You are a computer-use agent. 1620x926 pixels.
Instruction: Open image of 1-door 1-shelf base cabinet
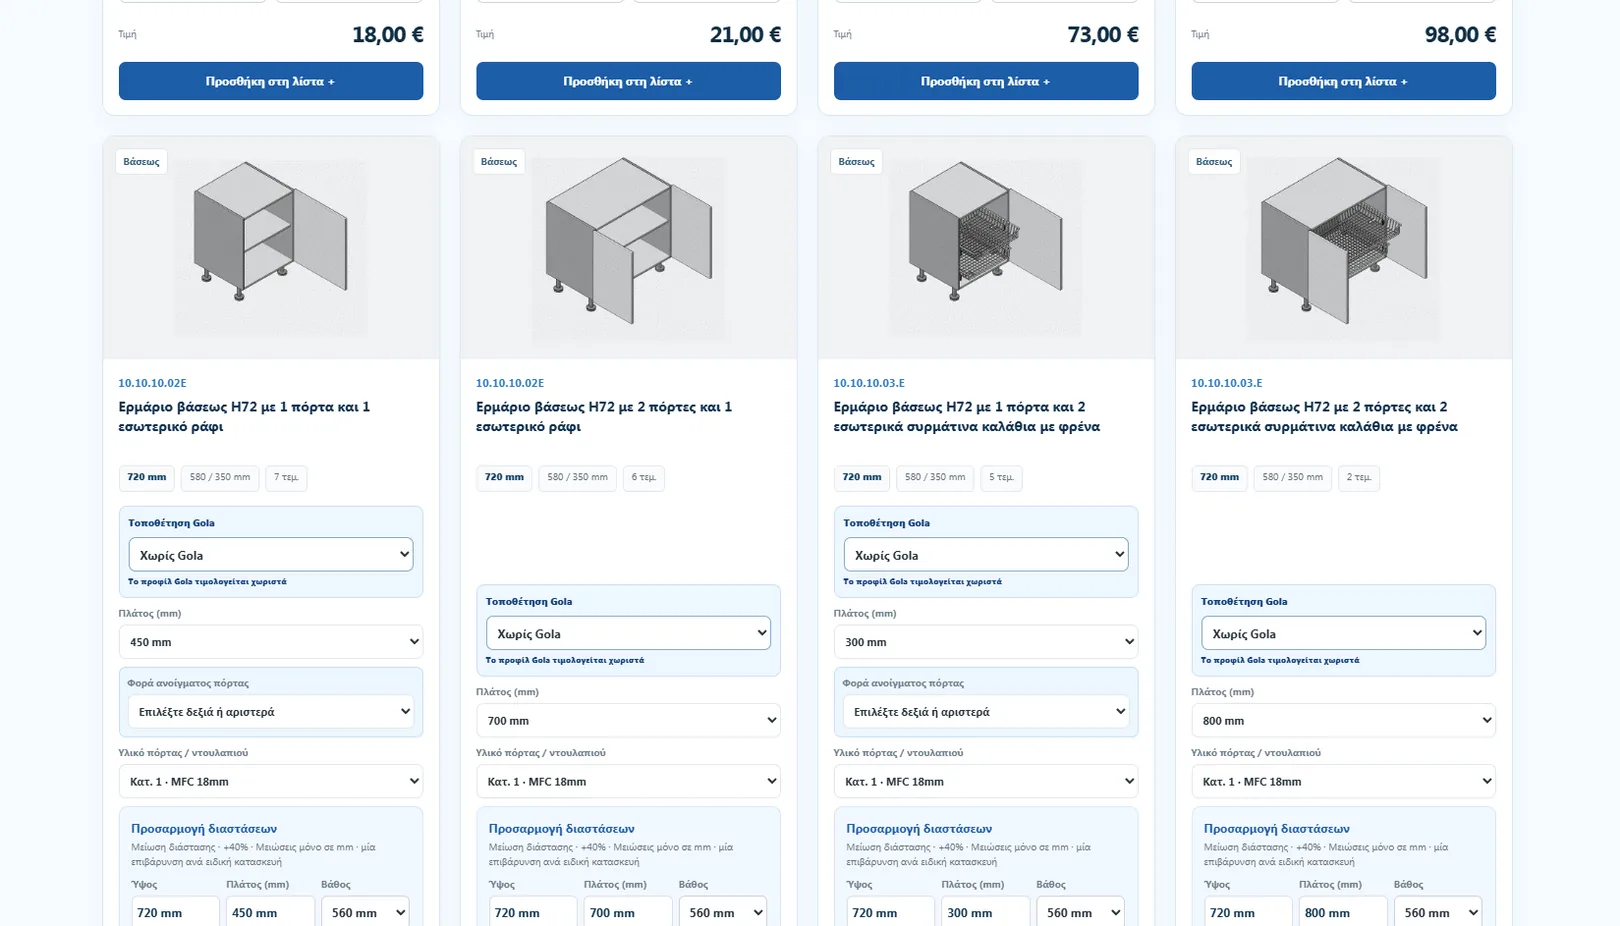(270, 247)
